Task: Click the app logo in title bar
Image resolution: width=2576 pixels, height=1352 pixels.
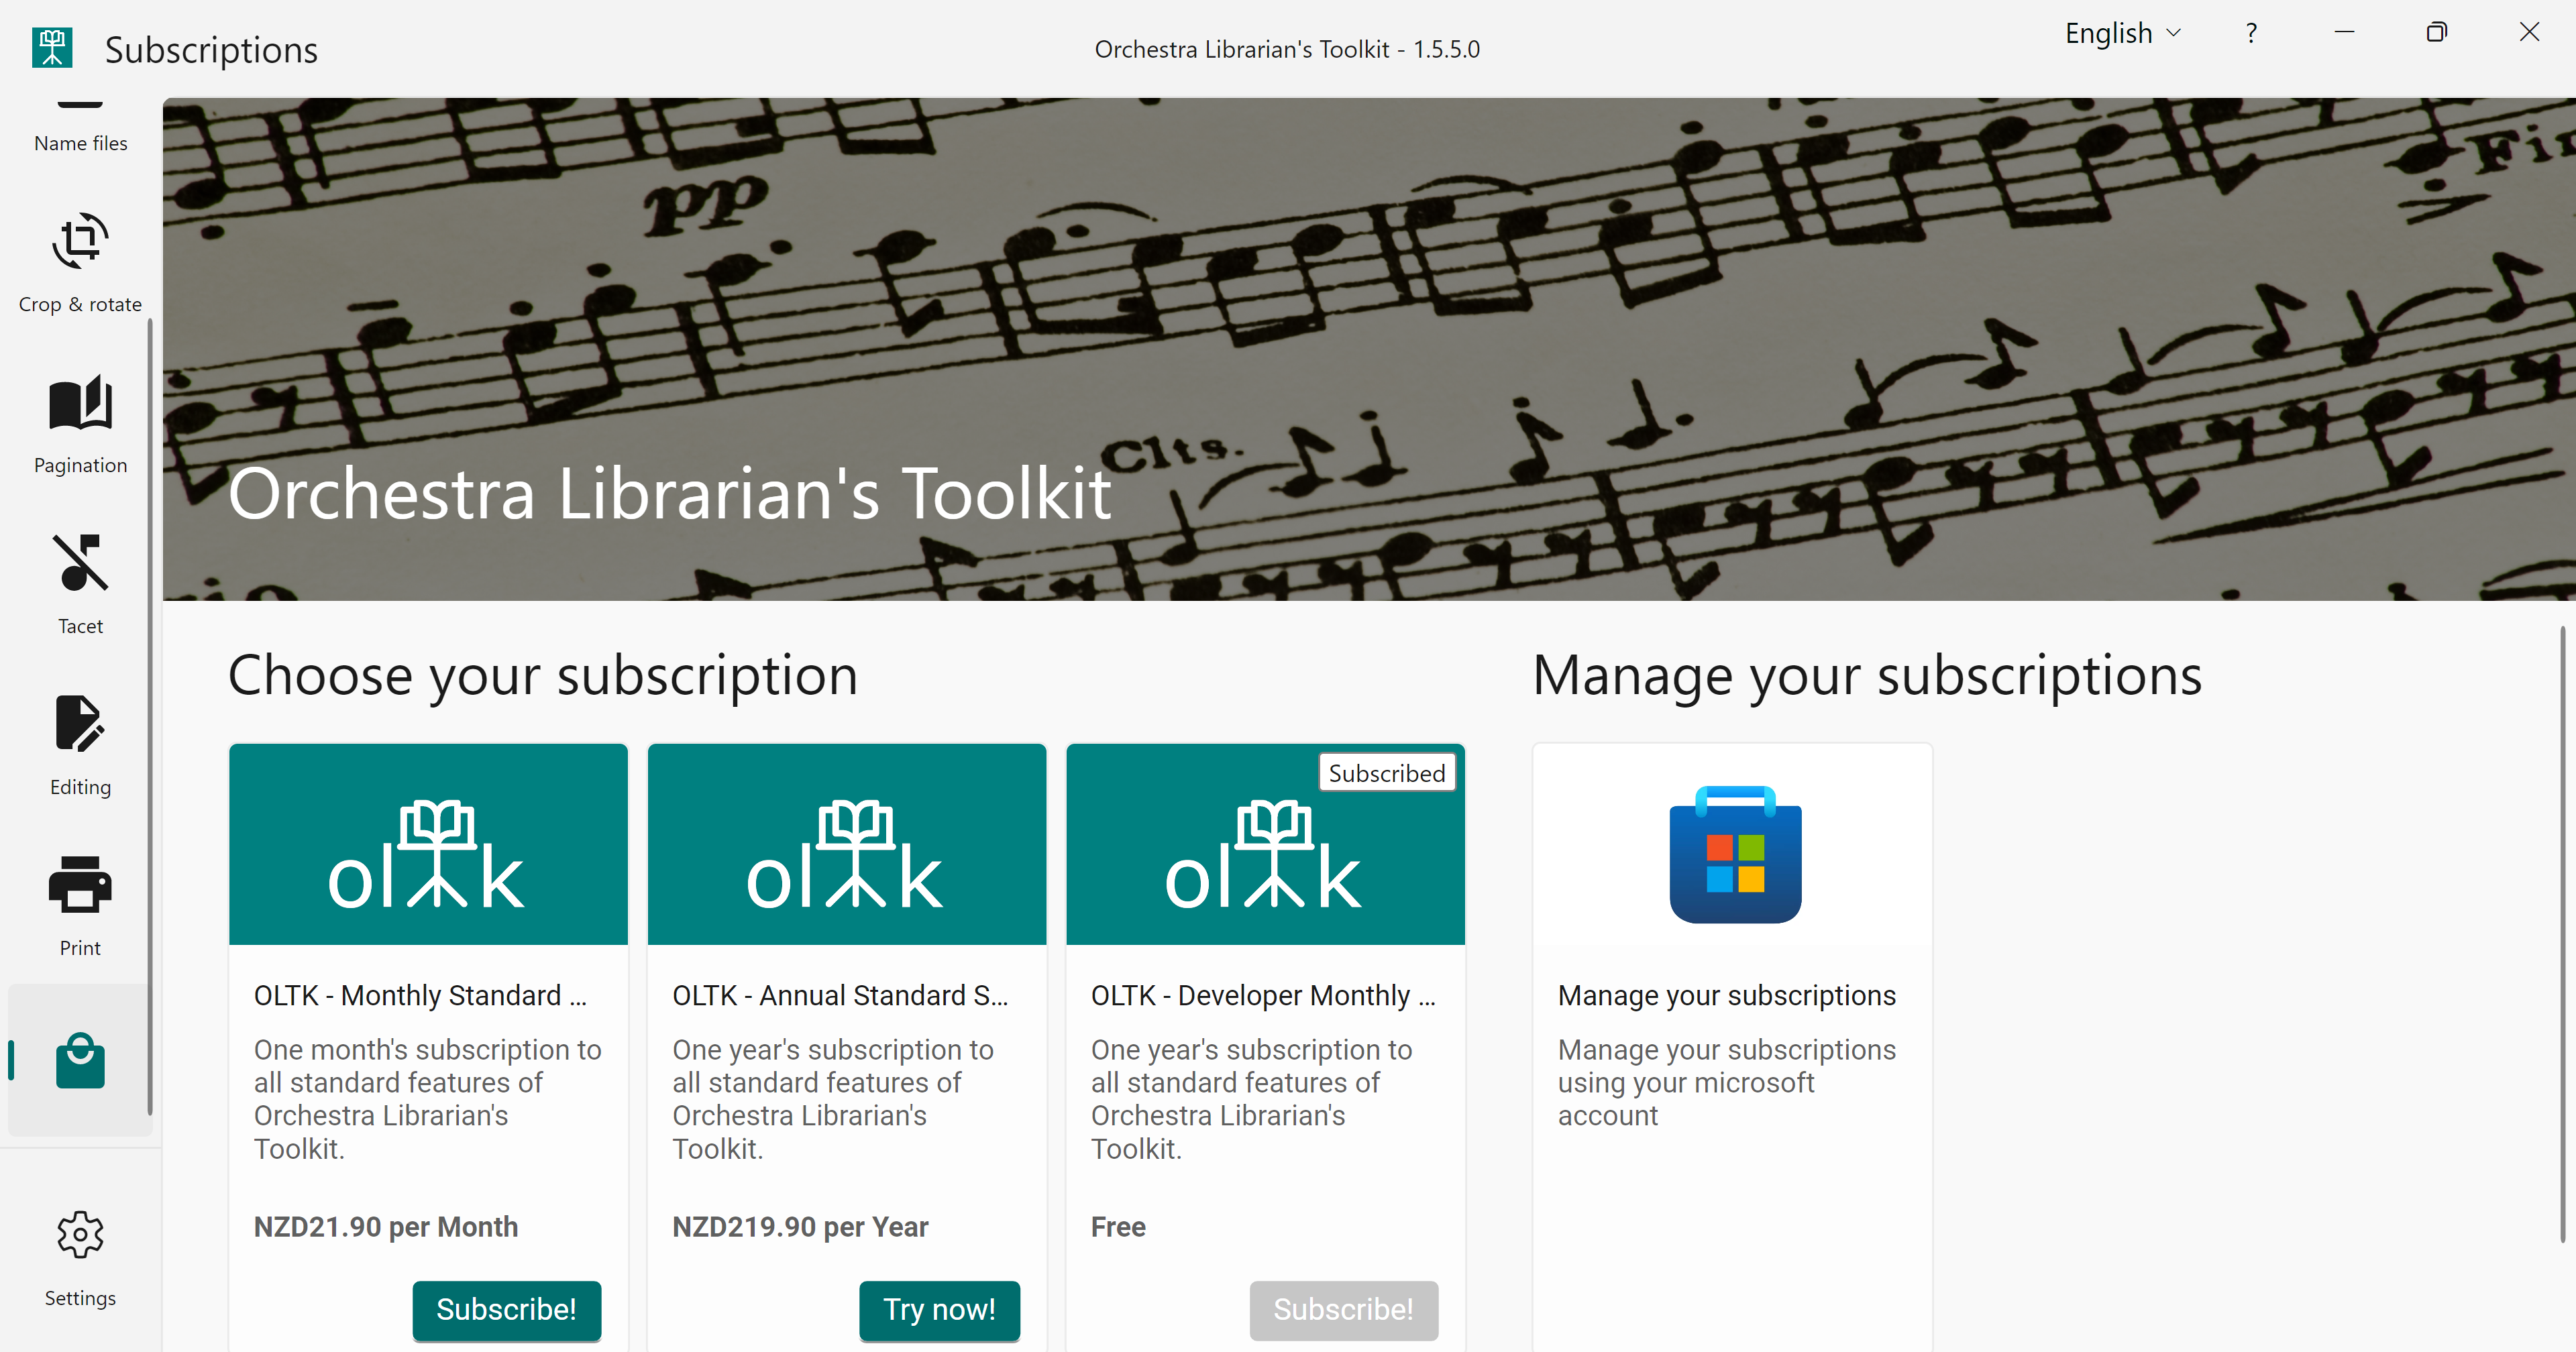Action: click(x=52, y=48)
